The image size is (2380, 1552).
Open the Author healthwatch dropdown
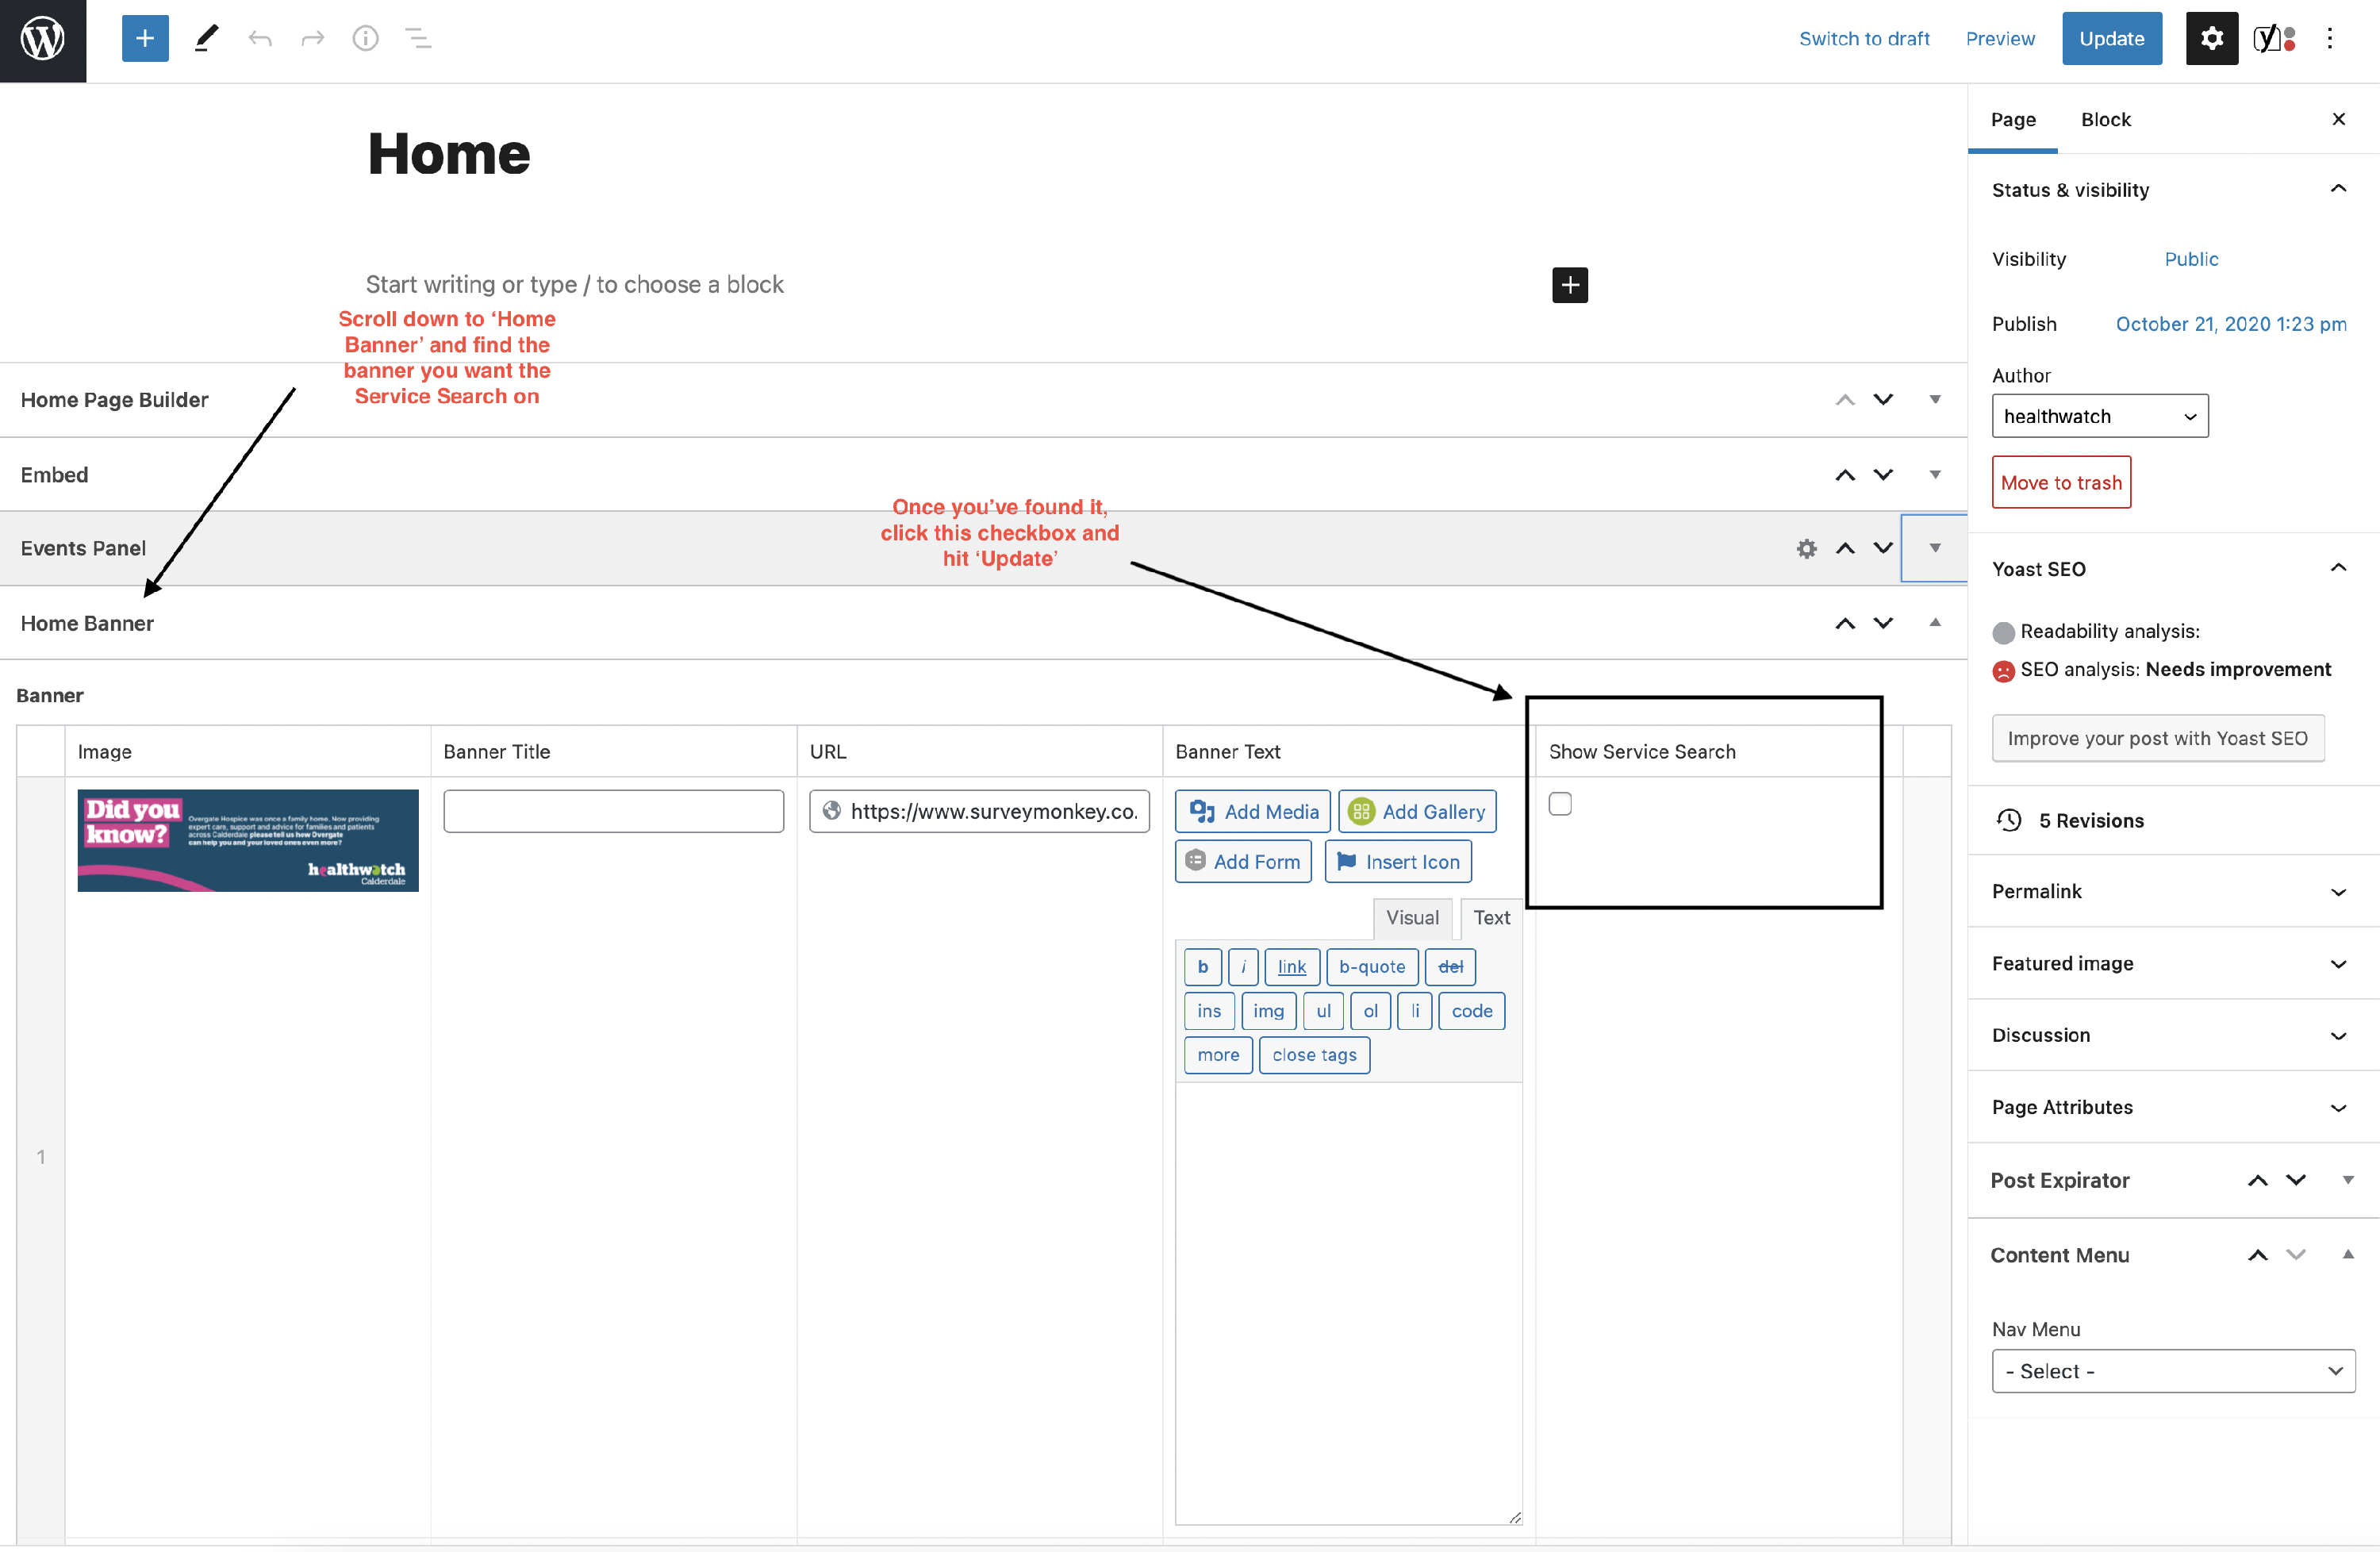click(2099, 416)
